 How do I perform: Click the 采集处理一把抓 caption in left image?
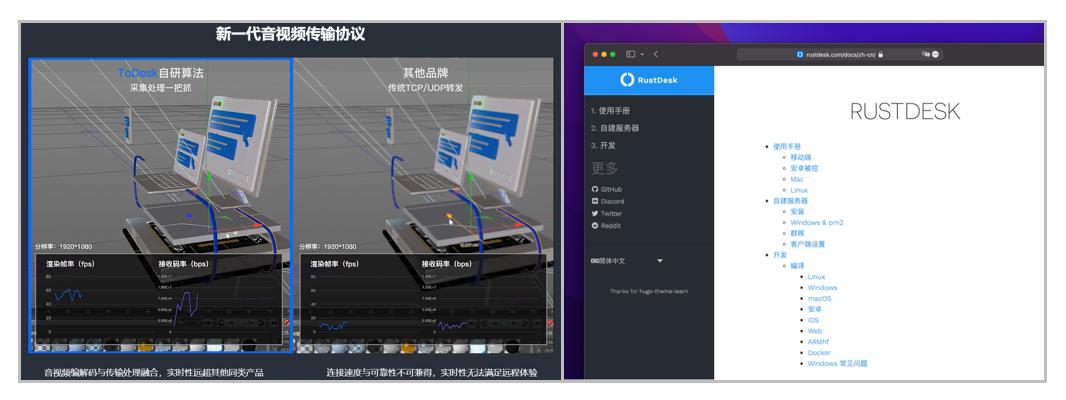(x=161, y=88)
